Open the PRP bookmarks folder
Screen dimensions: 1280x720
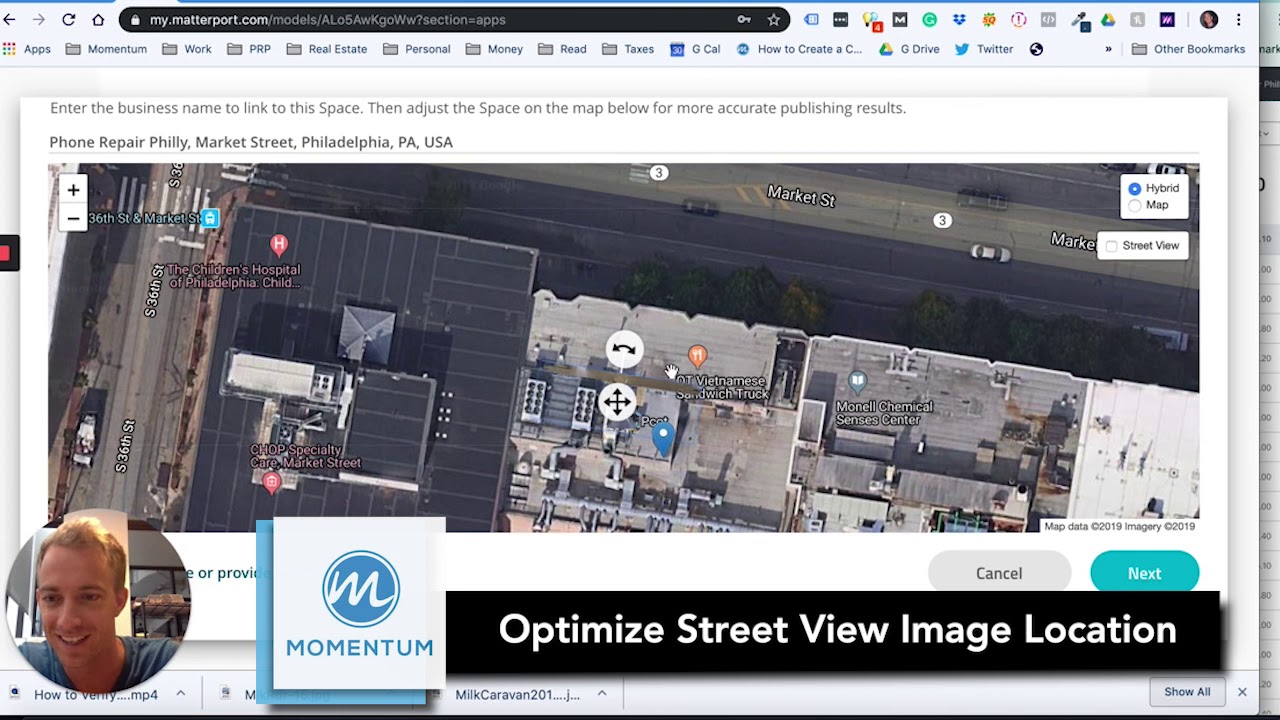[x=248, y=49]
